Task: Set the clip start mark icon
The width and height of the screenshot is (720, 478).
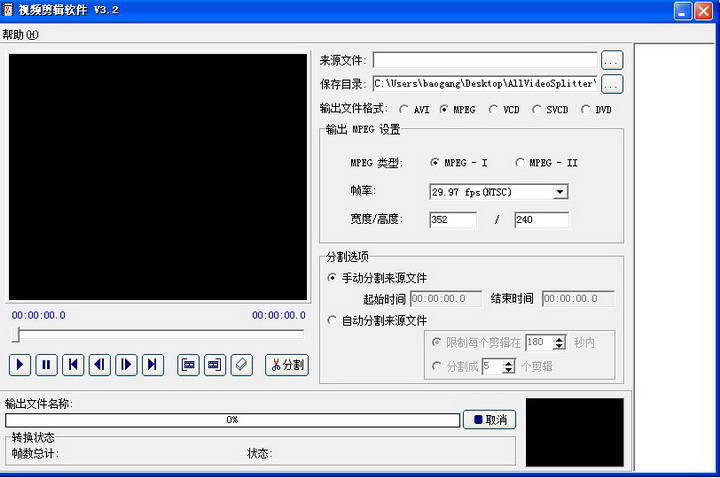Action: (188, 365)
